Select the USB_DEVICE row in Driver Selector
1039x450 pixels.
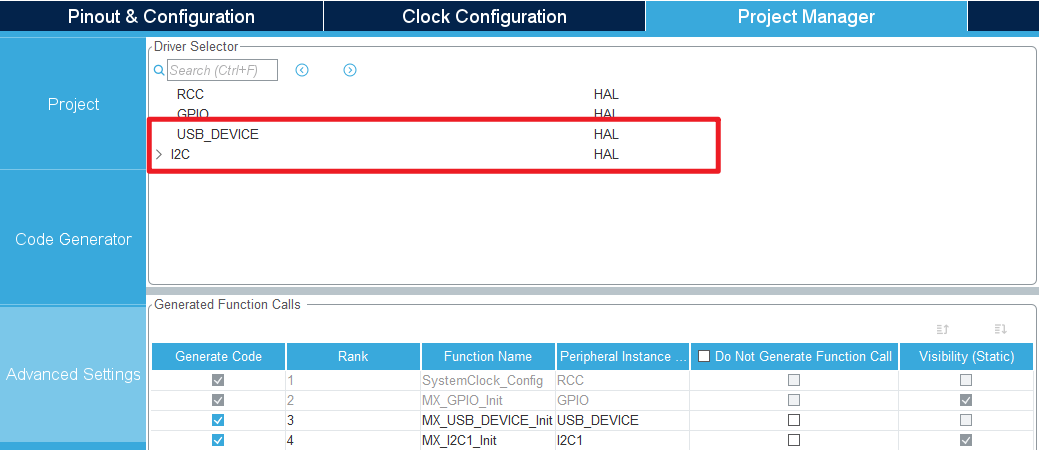pos(218,134)
